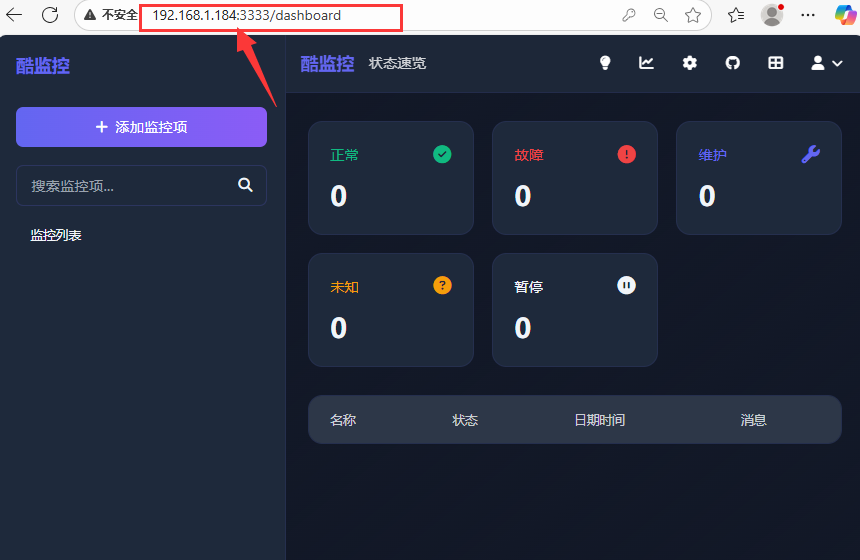860x560 pixels.
Task: Open the browser three-dot menu
Action: click(808, 15)
